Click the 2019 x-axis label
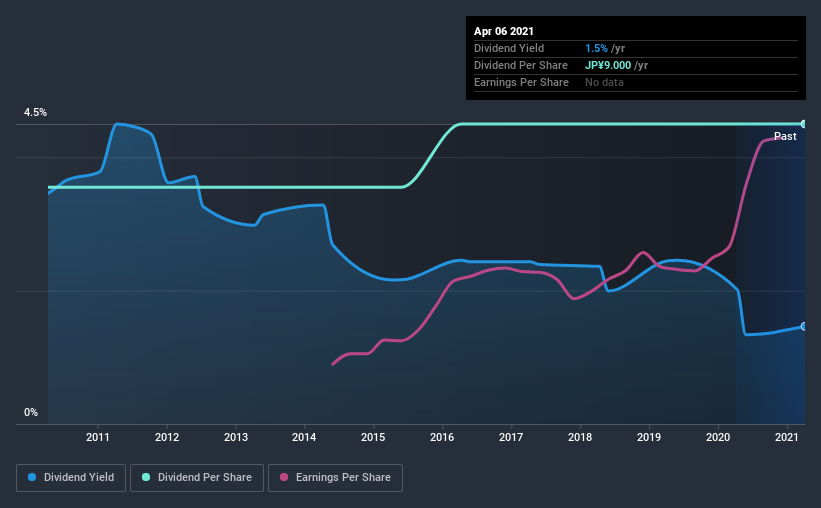Viewport: 821px width, 508px height. tap(649, 437)
